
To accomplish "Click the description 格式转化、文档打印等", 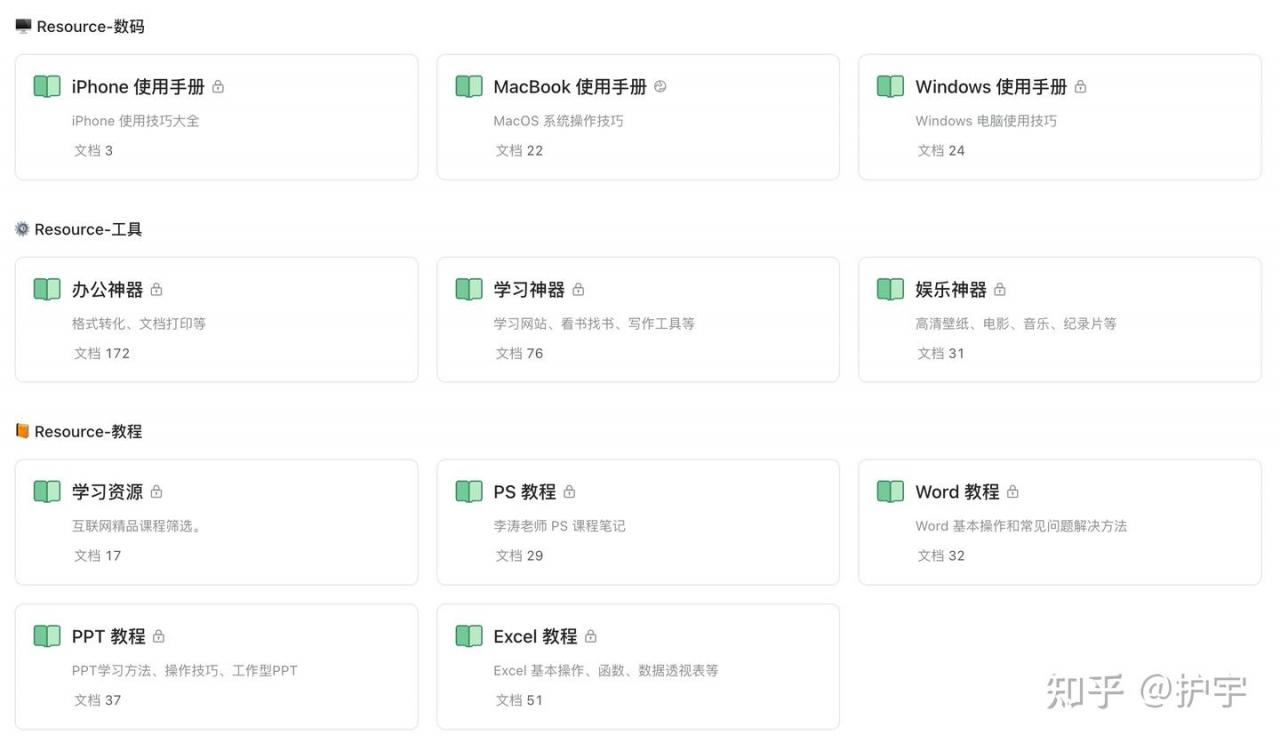I will pyautogui.click(x=139, y=323).
